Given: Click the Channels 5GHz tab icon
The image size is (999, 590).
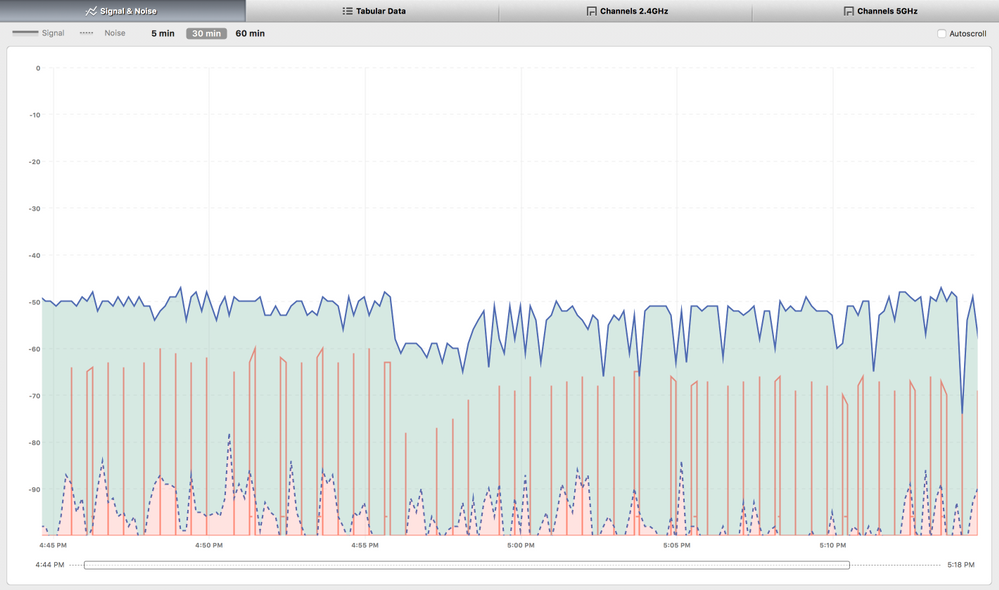Looking at the screenshot, I should pos(849,11).
